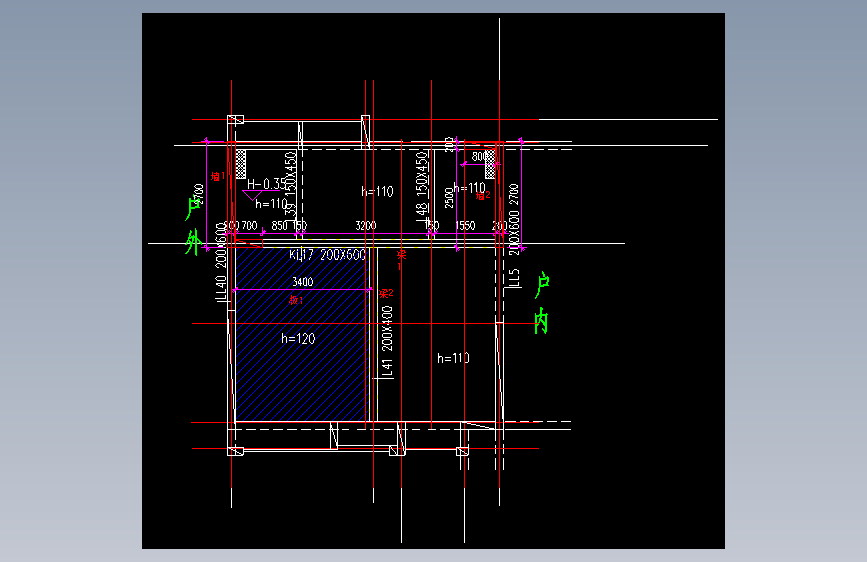
Task: Click the 3400 dimension text
Action: [x=302, y=282]
